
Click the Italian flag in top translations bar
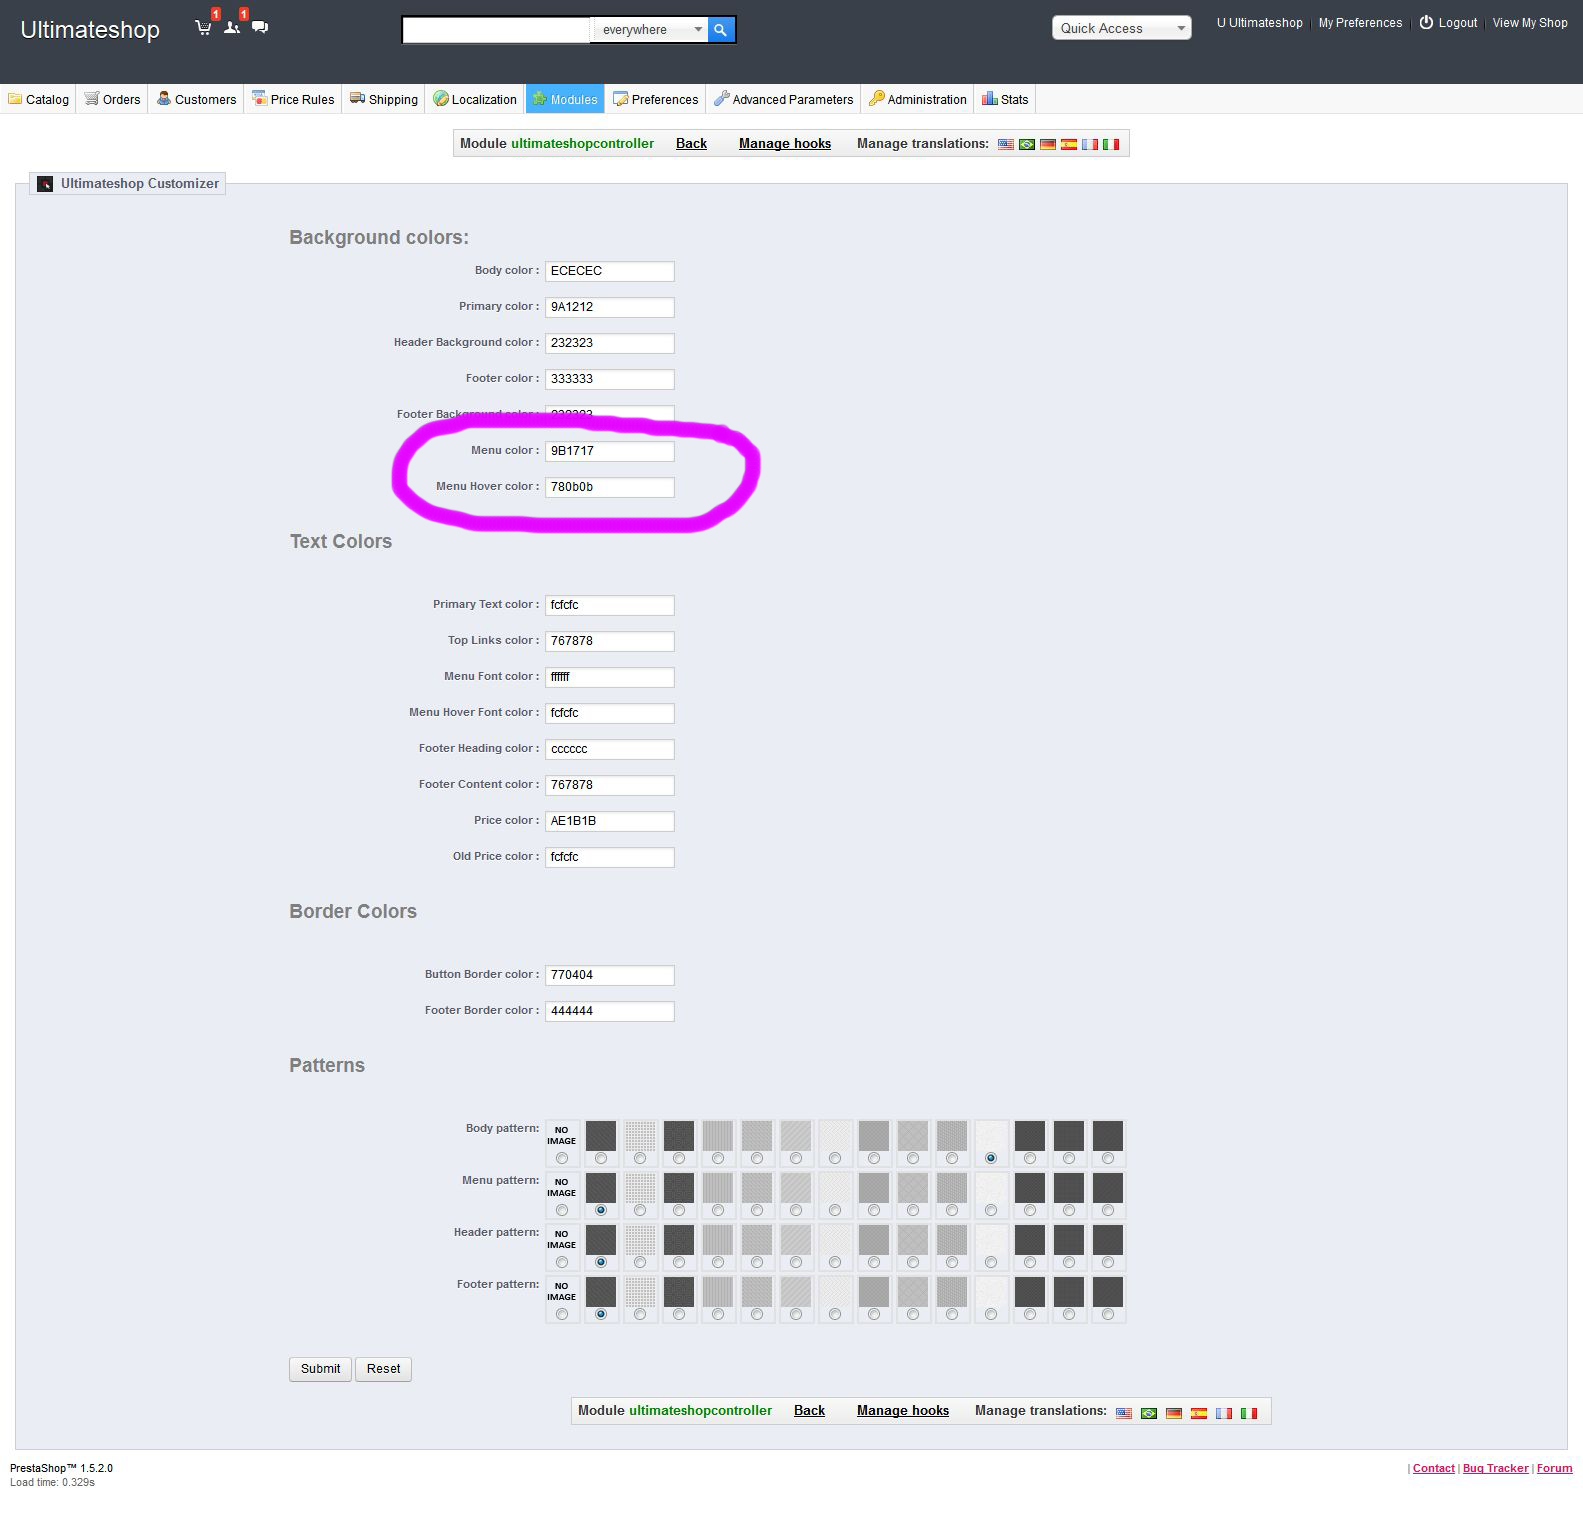[x=1111, y=145]
